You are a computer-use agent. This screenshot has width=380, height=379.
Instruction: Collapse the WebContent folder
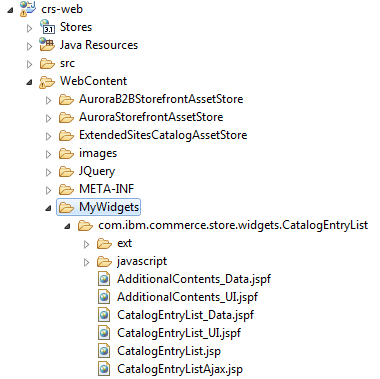[x=29, y=82]
